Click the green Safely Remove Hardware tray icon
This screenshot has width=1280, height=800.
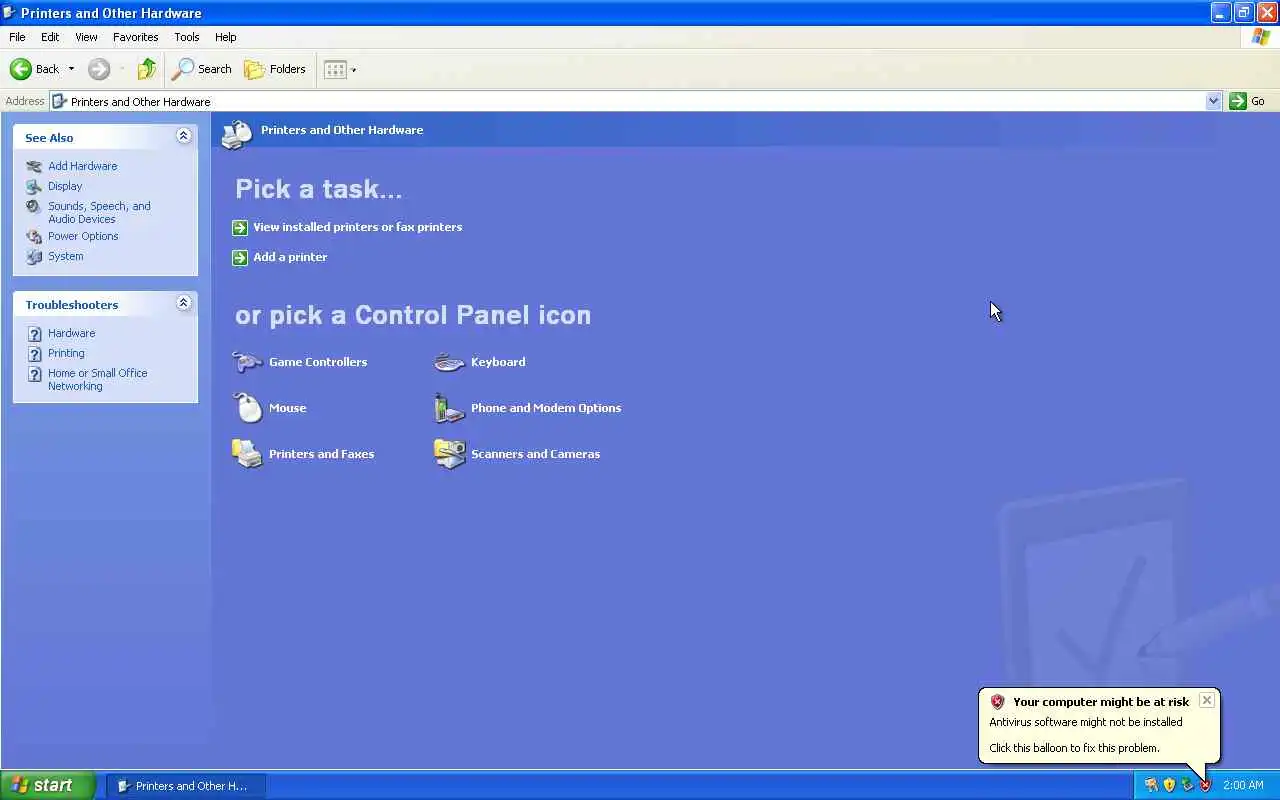[1187, 785]
